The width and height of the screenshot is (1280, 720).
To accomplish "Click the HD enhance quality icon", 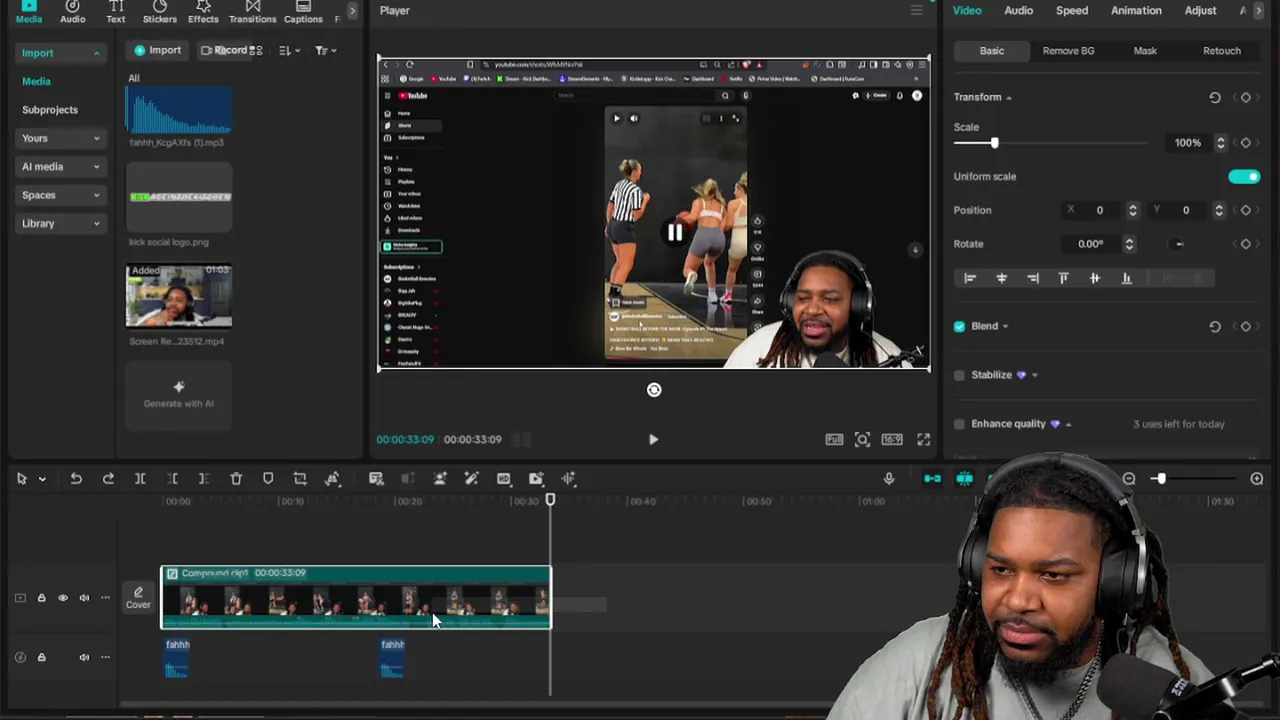I will 504,479.
